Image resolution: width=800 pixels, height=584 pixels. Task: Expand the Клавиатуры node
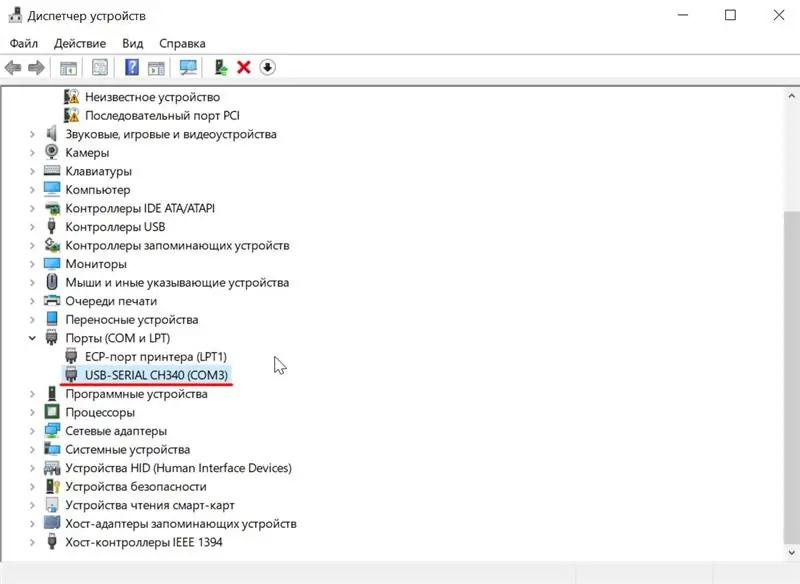tap(32, 171)
